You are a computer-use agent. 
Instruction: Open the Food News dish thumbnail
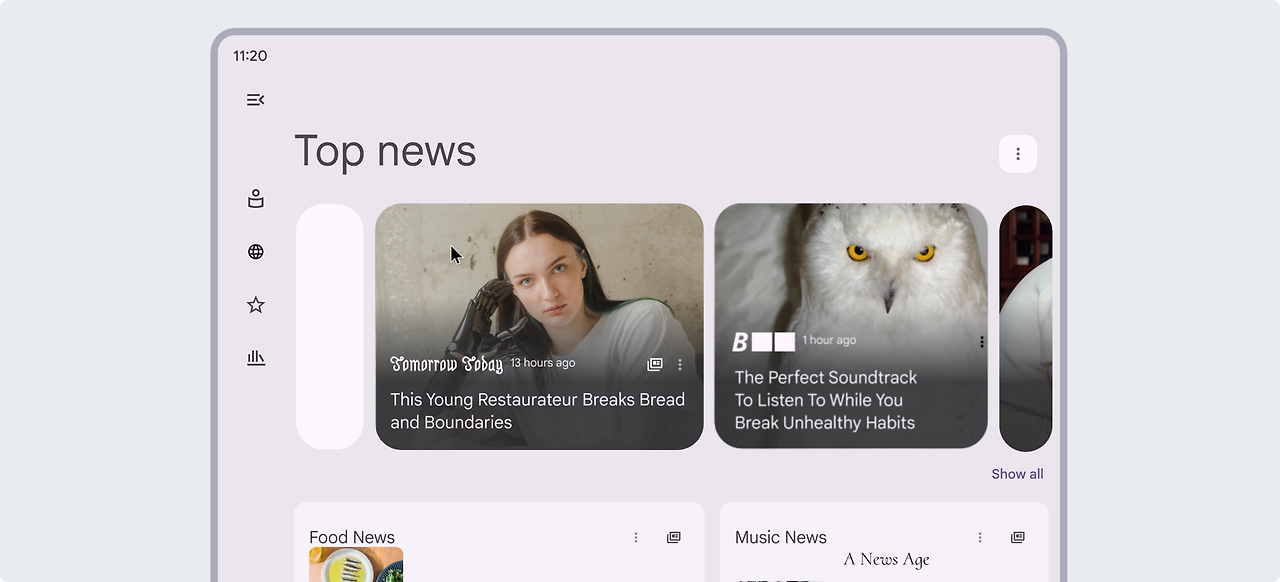point(356,564)
